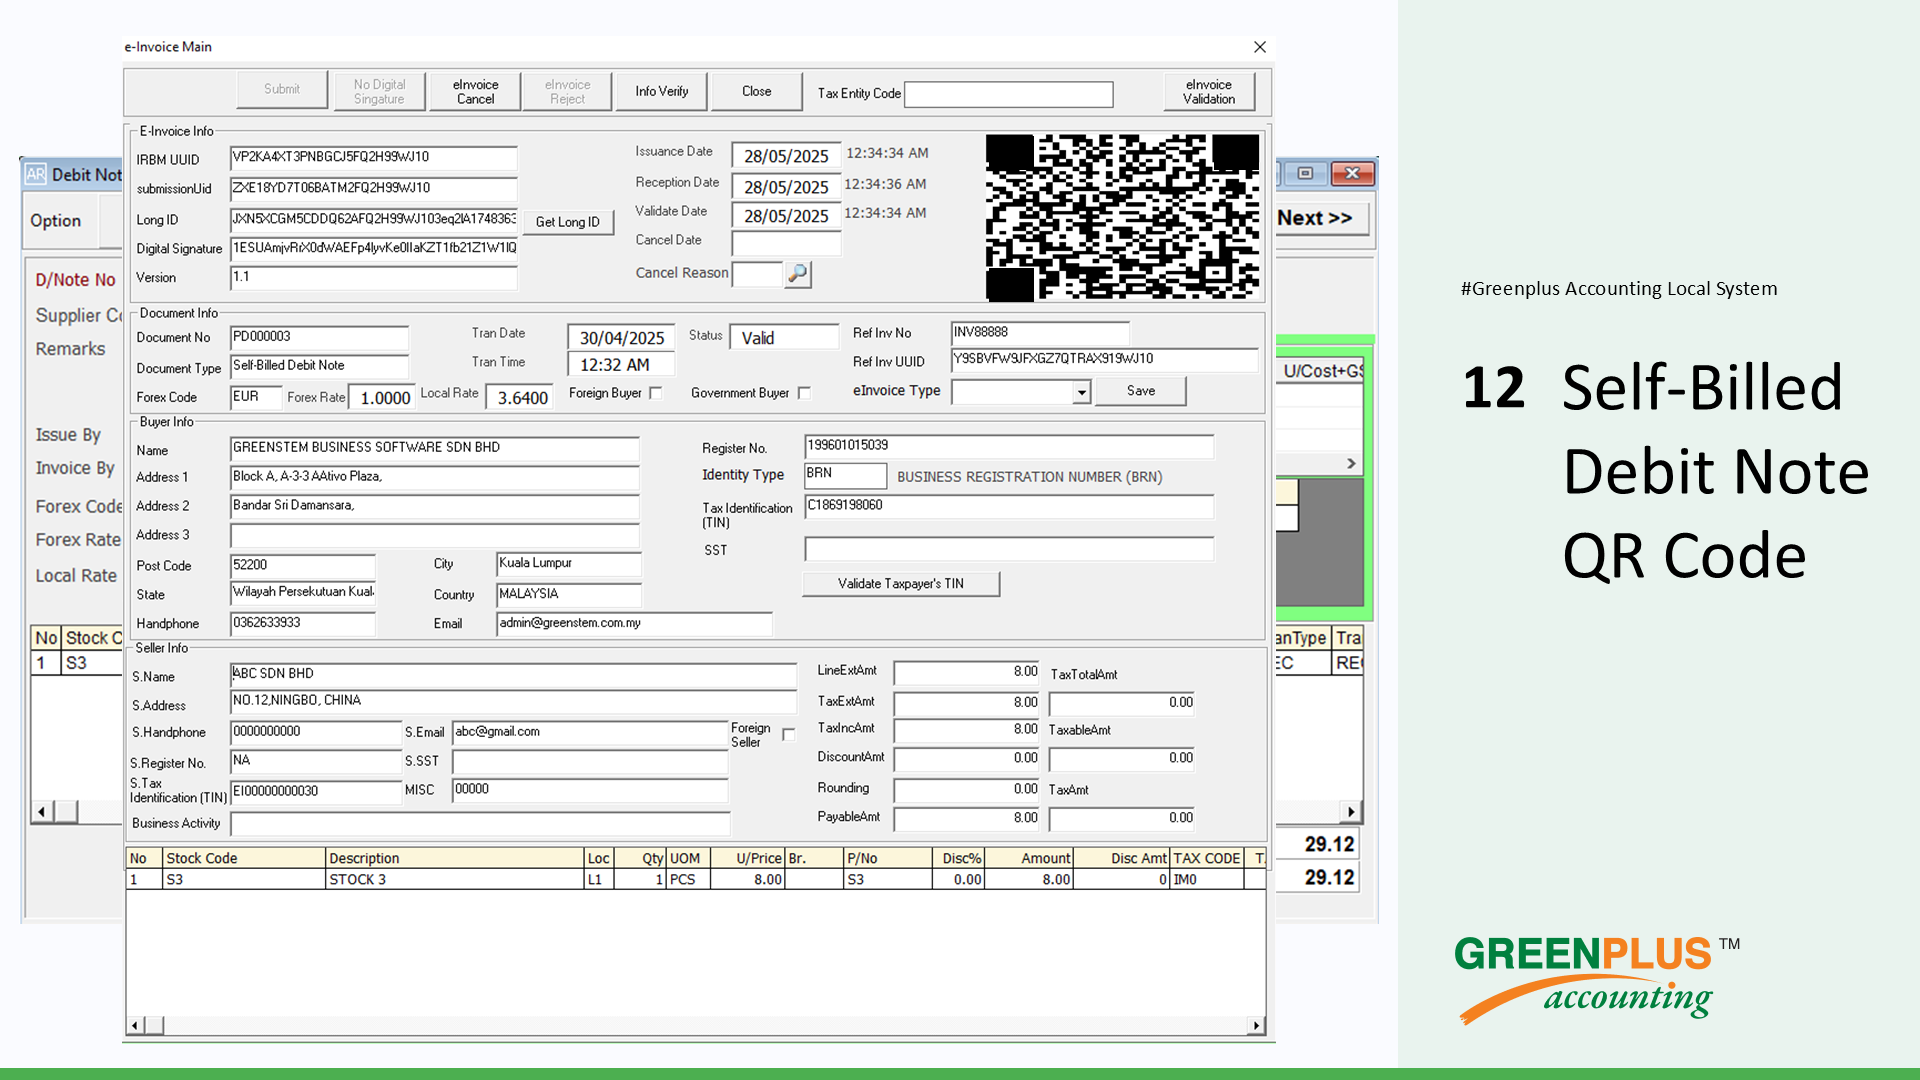
Task: Click the QR code image
Action: (1122, 217)
